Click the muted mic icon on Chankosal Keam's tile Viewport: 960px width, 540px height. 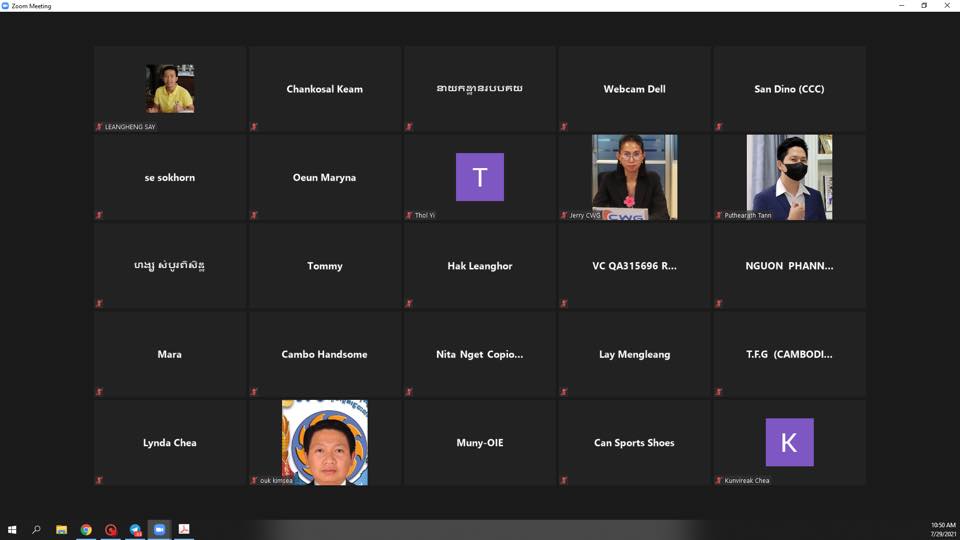(x=254, y=127)
